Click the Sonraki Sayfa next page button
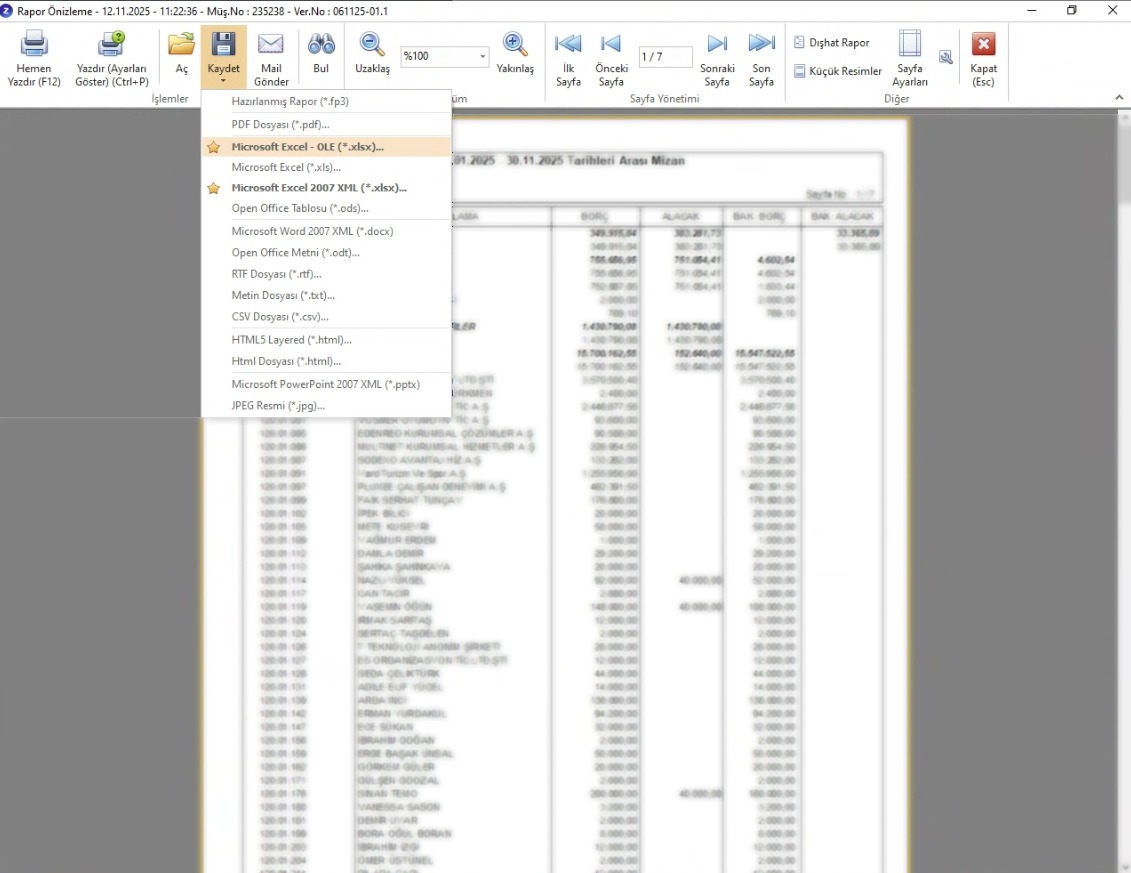The height and width of the screenshot is (873, 1131). point(717,46)
